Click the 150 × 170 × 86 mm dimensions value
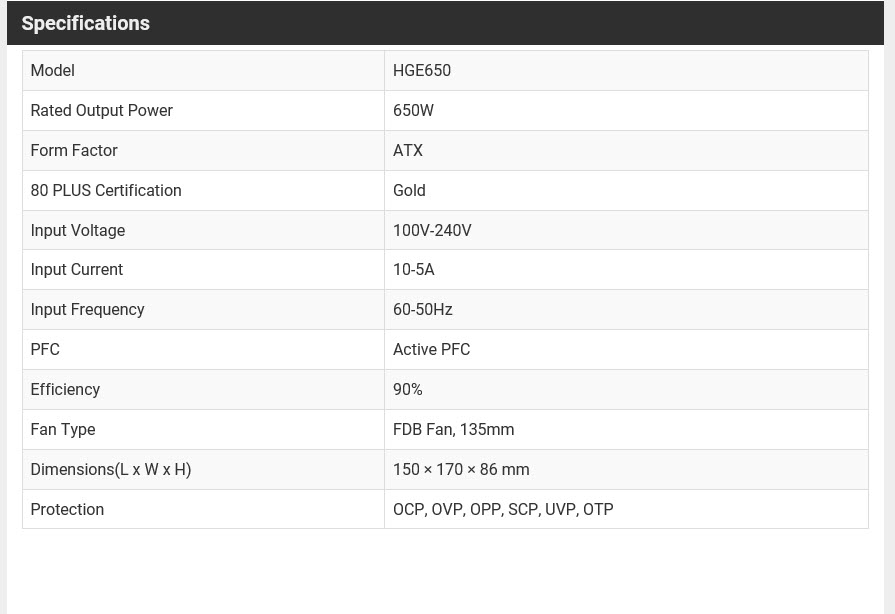 (461, 470)
